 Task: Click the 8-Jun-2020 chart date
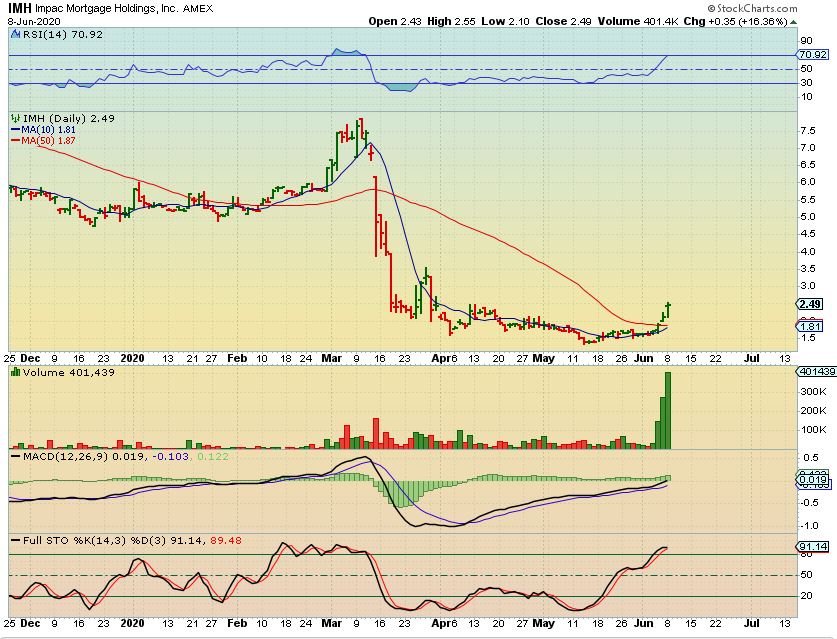tap(34, 22)
